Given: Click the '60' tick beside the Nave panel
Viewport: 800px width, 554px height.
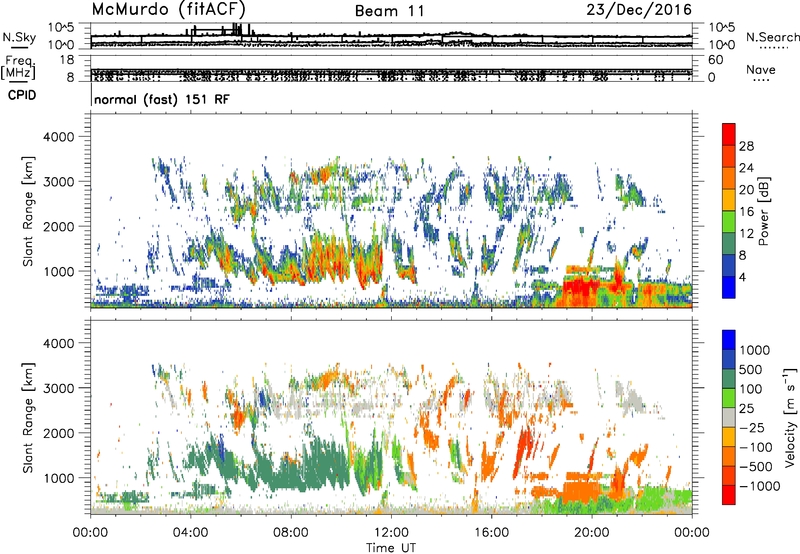Looking at the screenshot, I should click(715, 60).
